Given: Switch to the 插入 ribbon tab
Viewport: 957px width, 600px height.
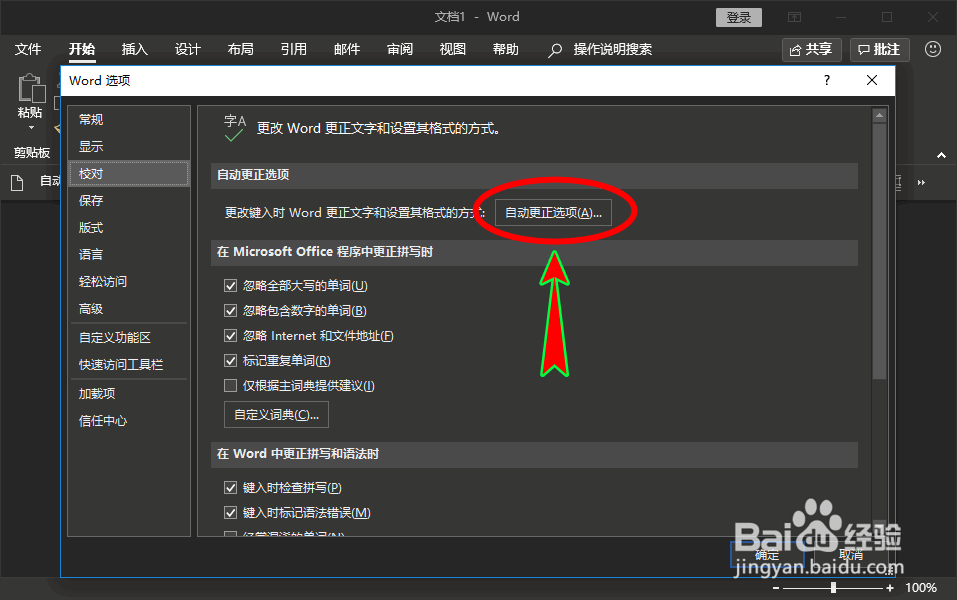Looking at the screenshot, I should 134,49.
